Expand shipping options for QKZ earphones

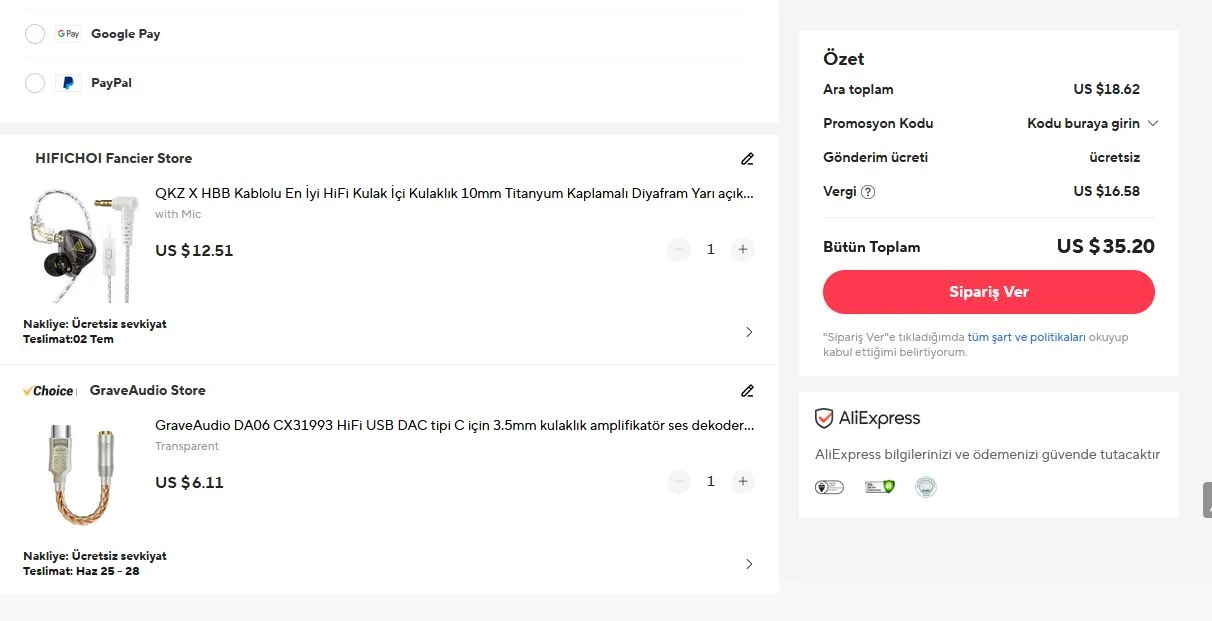[749, 332]
